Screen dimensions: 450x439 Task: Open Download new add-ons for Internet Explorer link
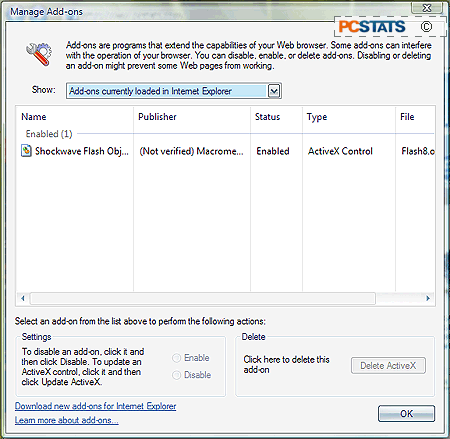[95, 406]
